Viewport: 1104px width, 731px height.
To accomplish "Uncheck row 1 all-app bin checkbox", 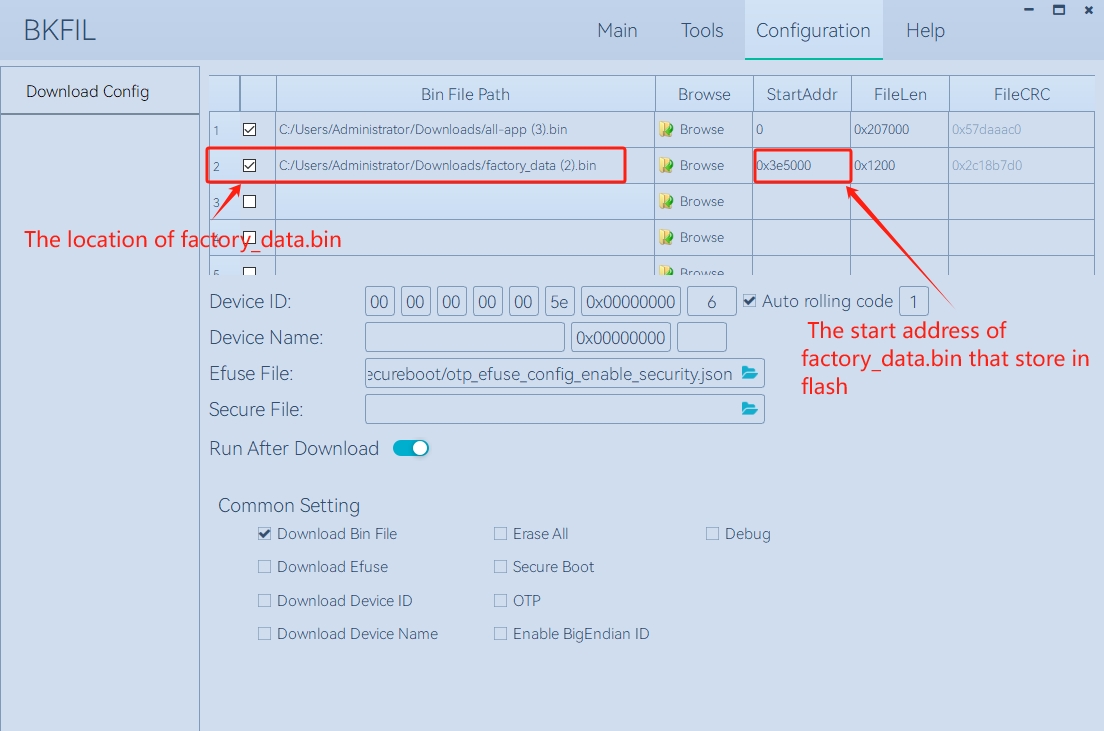I will (250, 129).
